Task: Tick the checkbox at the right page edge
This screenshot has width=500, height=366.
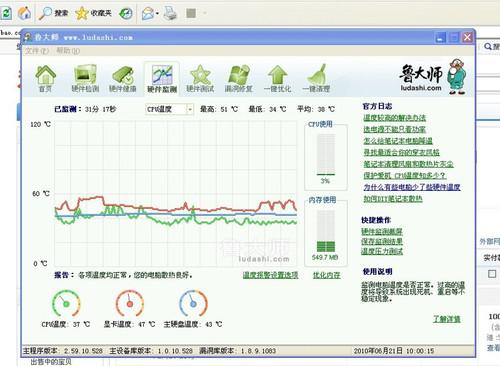Action: [492, 274]
